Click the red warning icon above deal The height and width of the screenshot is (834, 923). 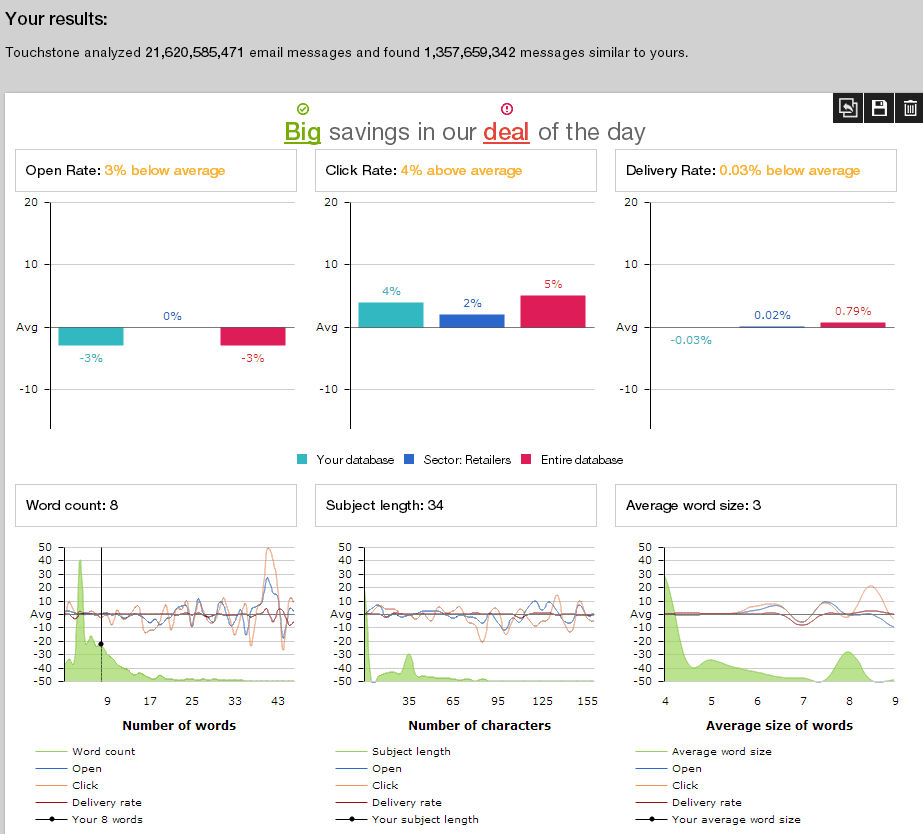[506, 108]
